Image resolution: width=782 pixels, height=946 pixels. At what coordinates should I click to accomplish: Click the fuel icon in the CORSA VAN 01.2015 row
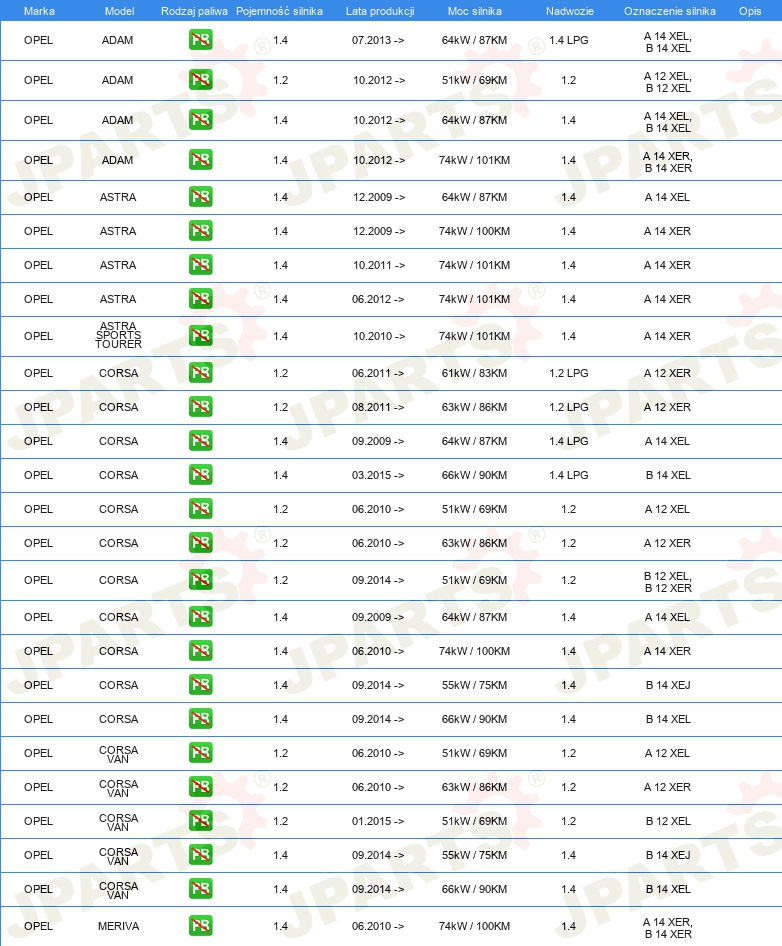coord(200,821)
